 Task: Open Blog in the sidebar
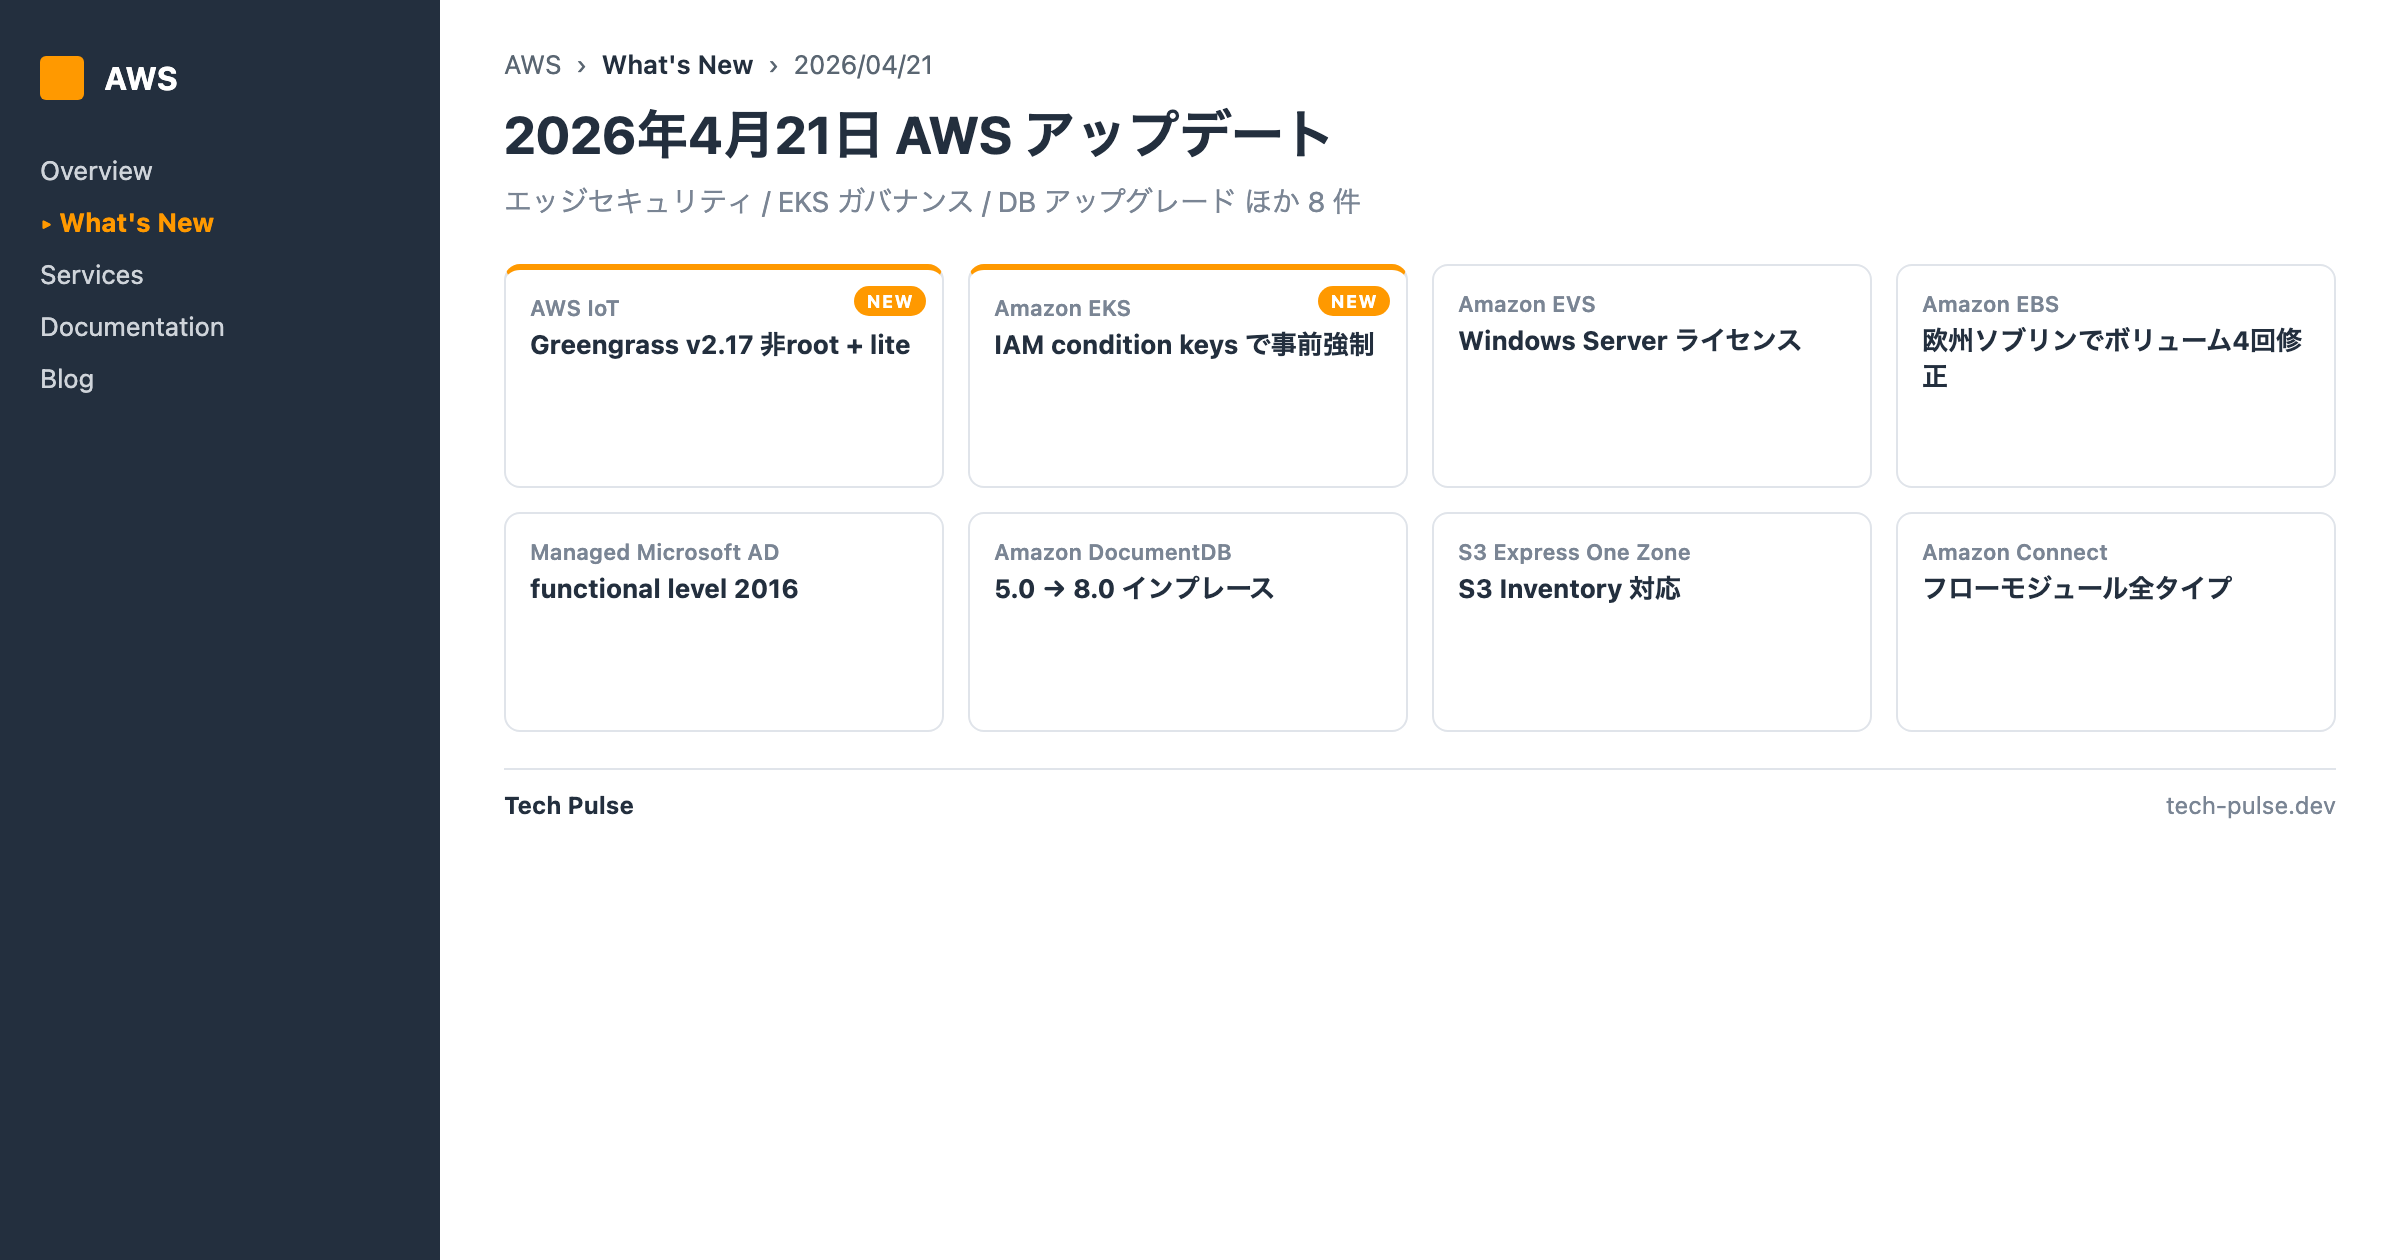point(67,379)
